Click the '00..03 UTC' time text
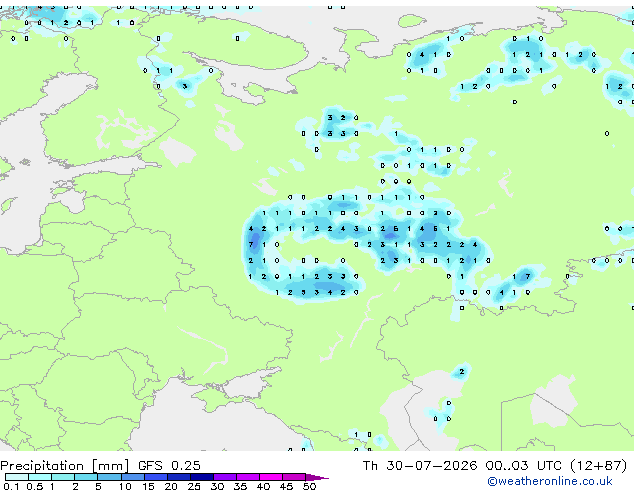Screen dimensions: 634x490 [x=523, y=466]
